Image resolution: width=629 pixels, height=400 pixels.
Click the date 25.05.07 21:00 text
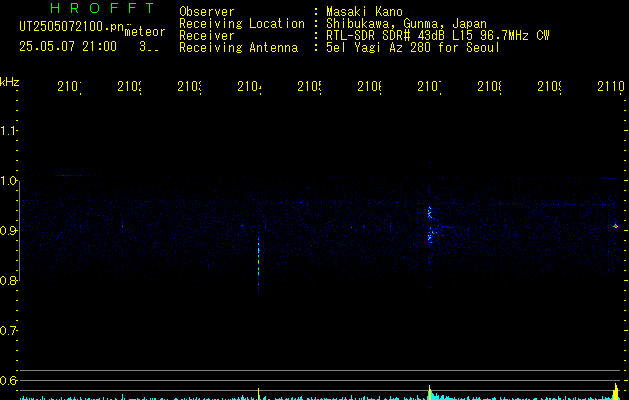tap(68, 47)
